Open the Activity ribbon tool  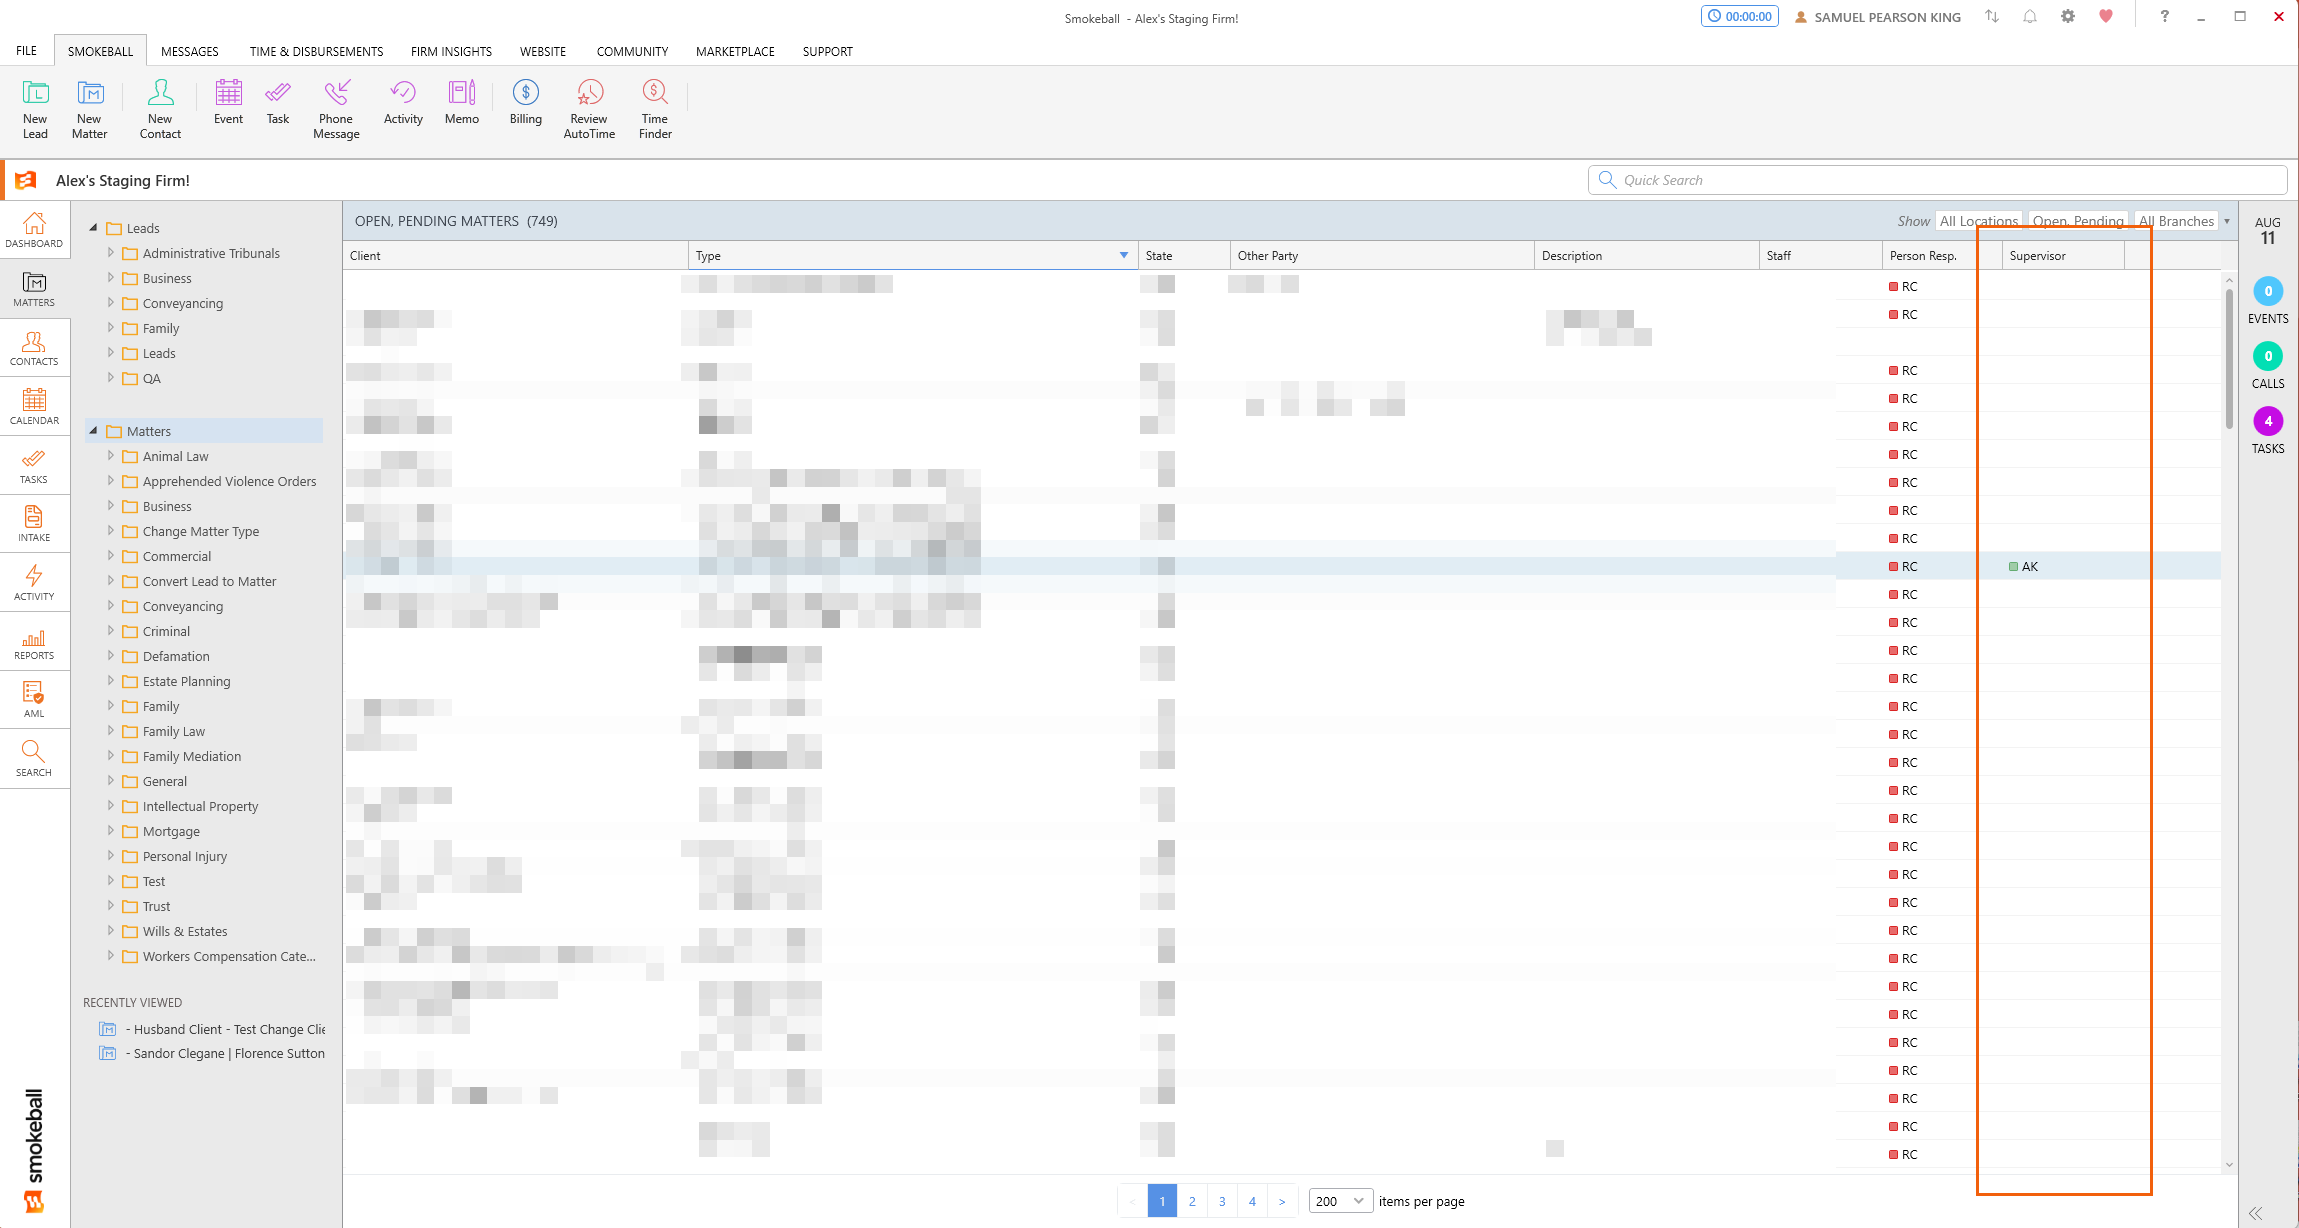pos(403,102)
